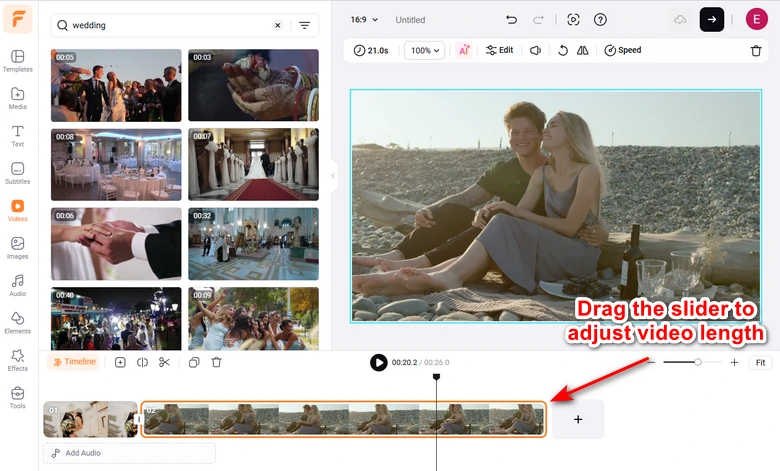This screenshot has width=780, height=471.
Task: Flip the selected video clip
Action: [583, 50]
